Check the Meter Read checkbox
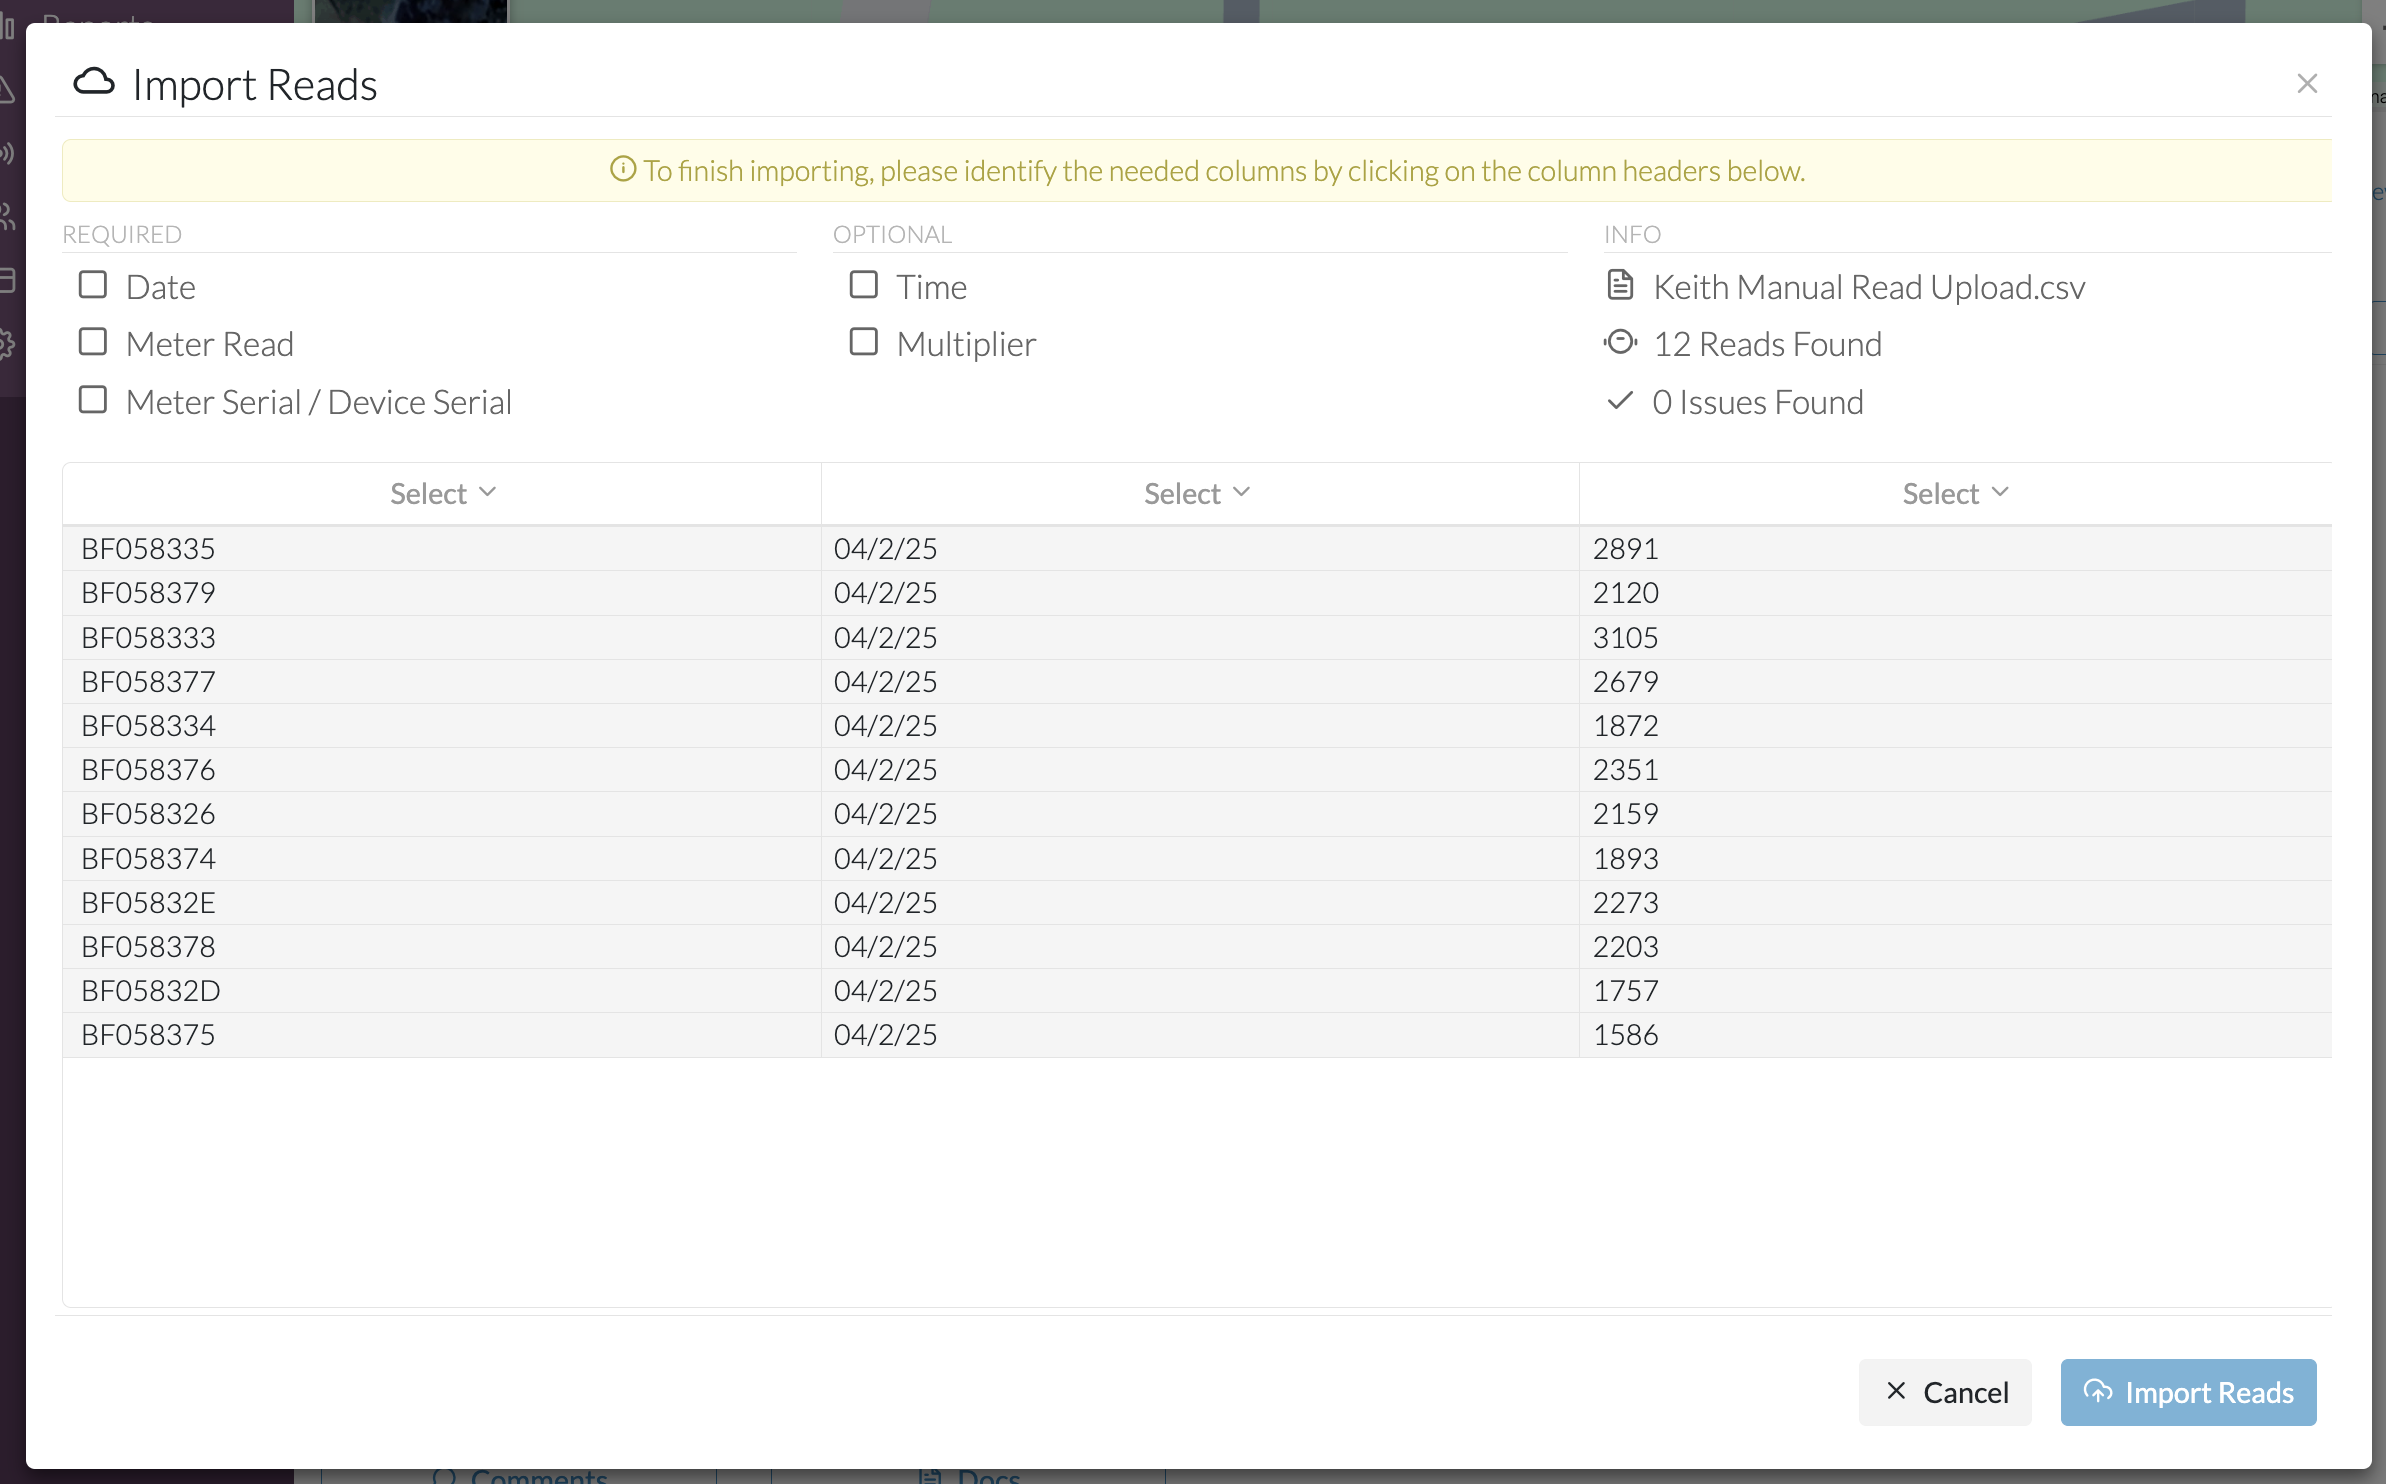The width and height of the screenshot is (2386, 1484). coord(93,342)
